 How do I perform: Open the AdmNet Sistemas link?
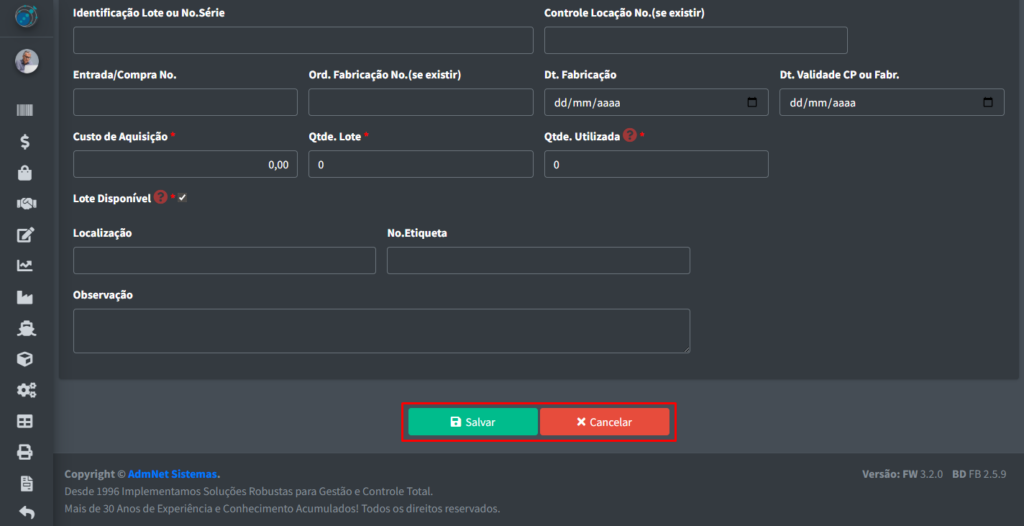point(172,474)
